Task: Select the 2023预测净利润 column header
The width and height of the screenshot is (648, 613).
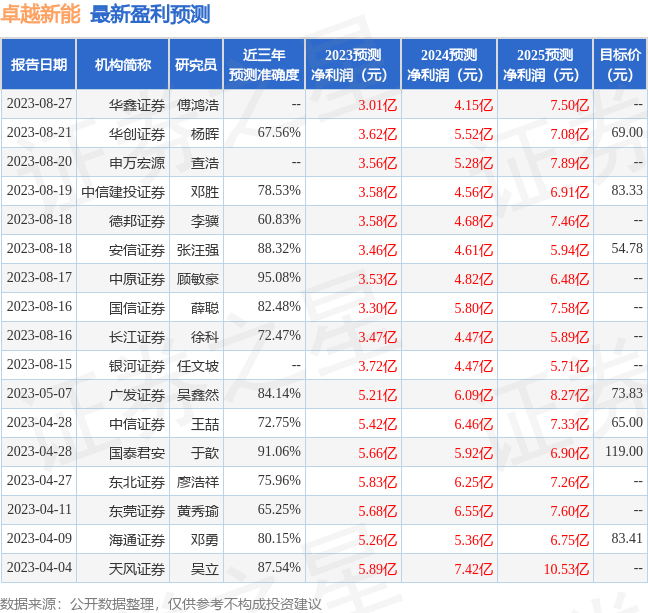Action: 353,64
